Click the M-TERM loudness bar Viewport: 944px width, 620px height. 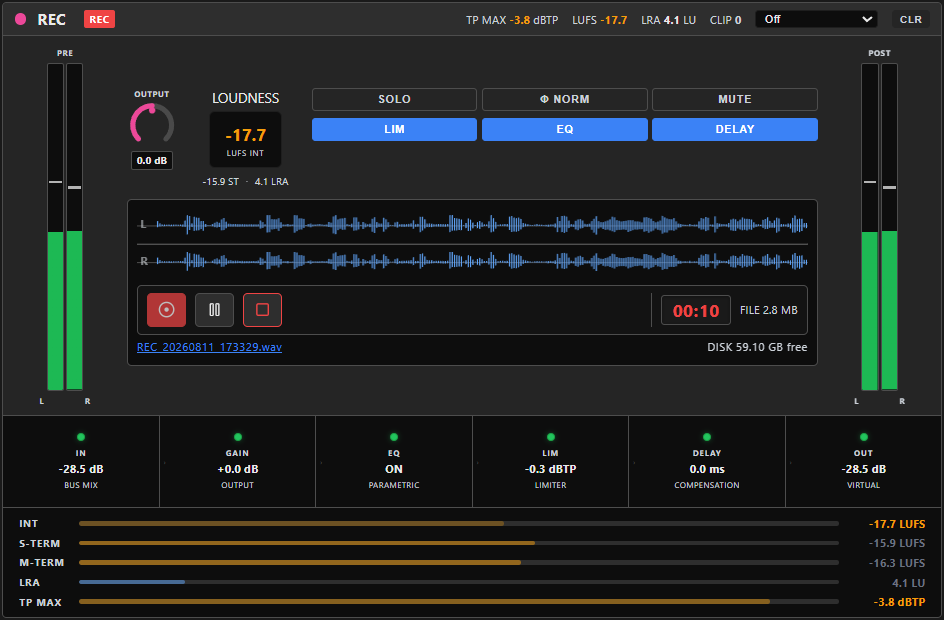tap(459, 563)
